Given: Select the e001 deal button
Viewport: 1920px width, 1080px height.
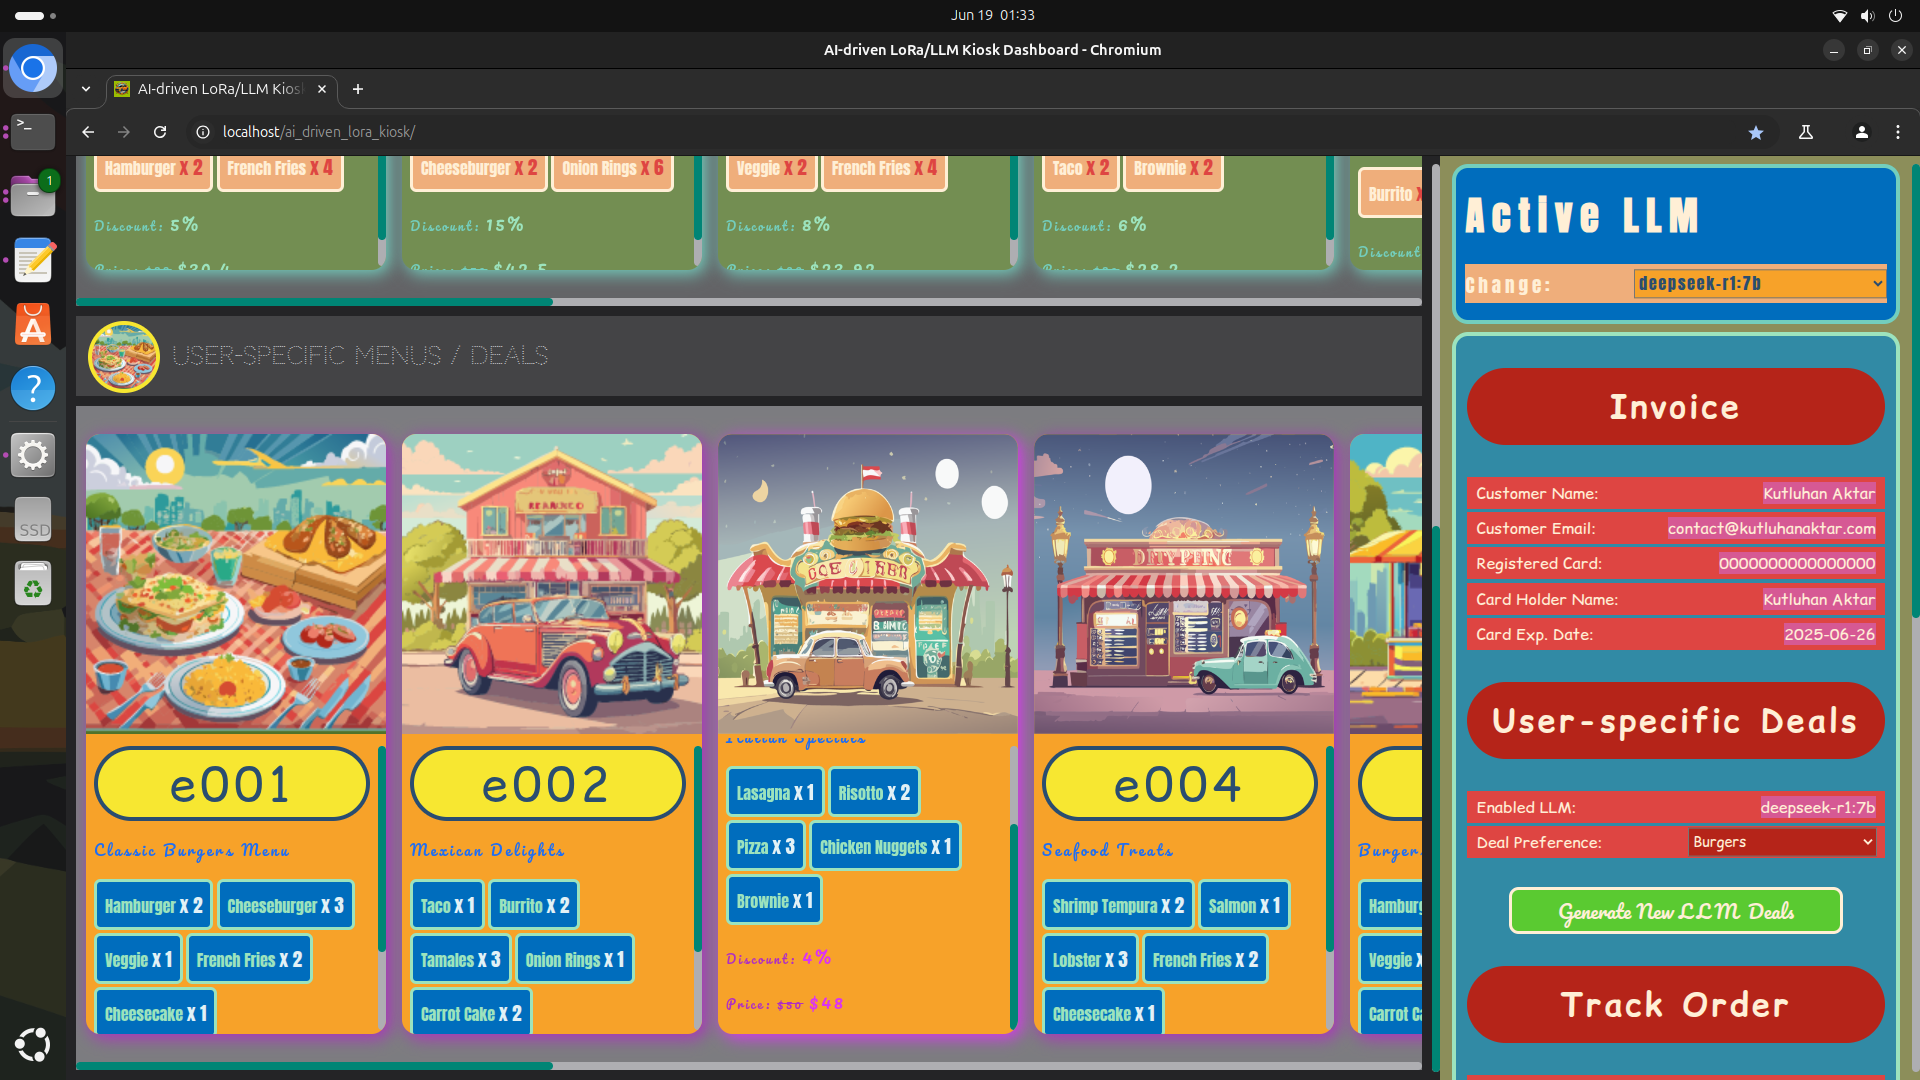Looking at the screenshot, I should click(231, 784).
